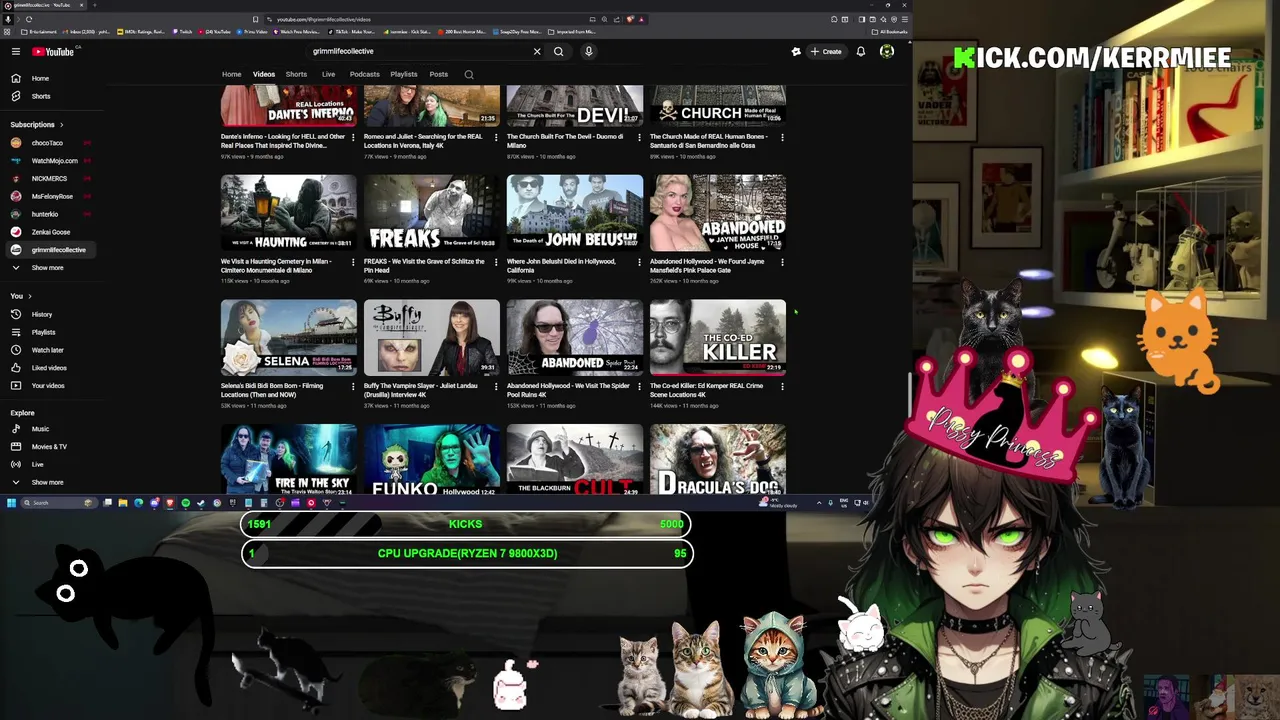Expand the You section chevron
1280x720 pixels.
pyautogui.click(x=30, y=296)
